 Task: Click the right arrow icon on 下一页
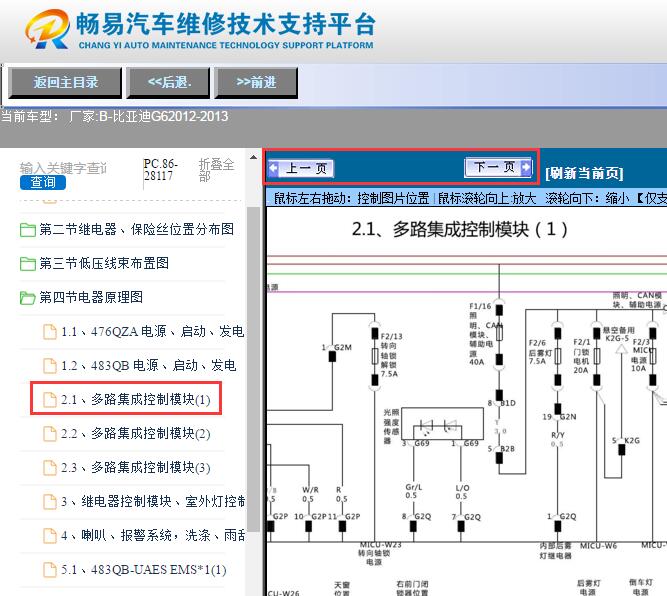coord(526,167)
